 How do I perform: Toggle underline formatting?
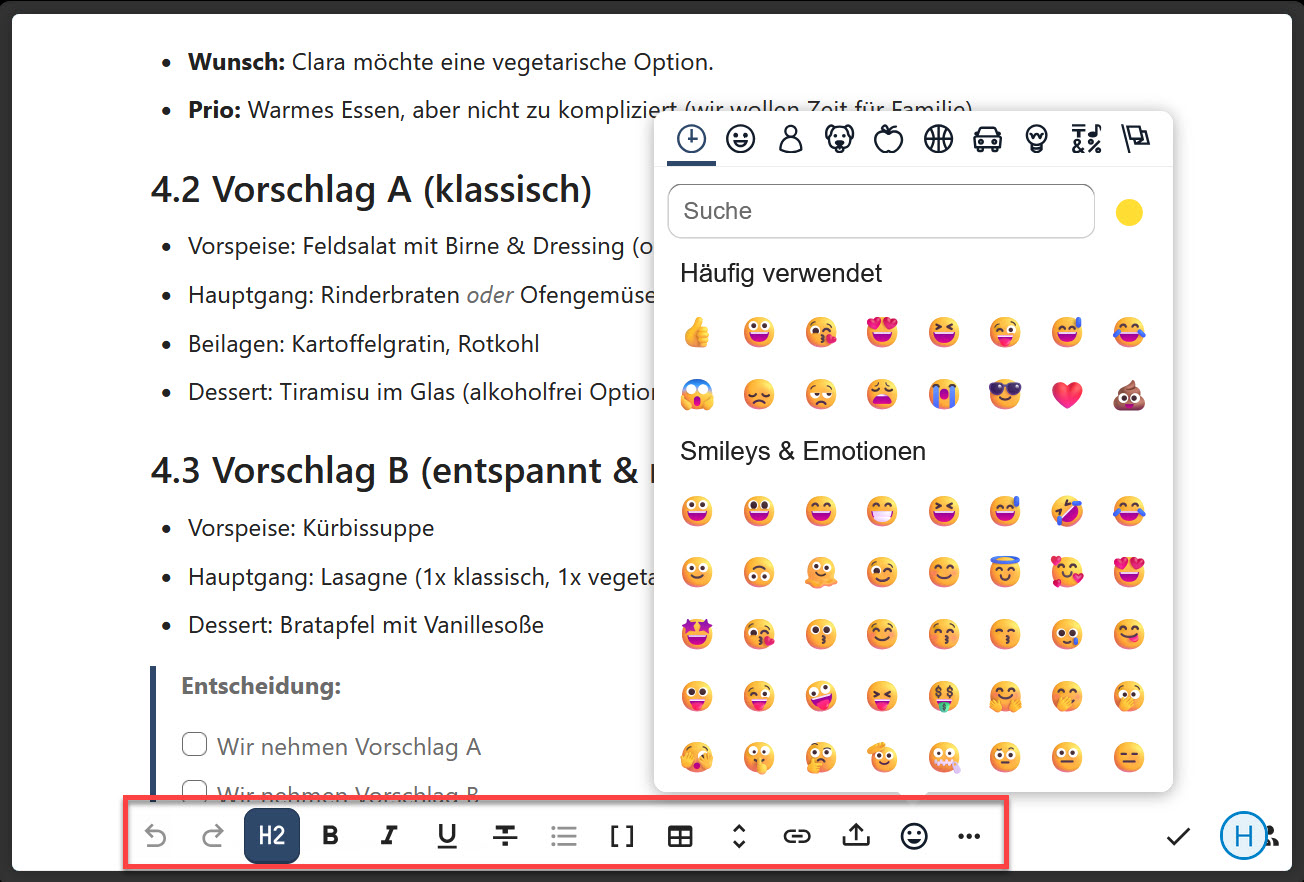tap(447, 836)
